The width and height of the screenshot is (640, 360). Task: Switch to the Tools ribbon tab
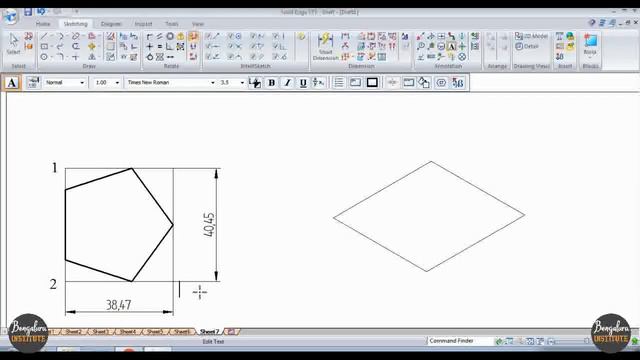point(171,24)
